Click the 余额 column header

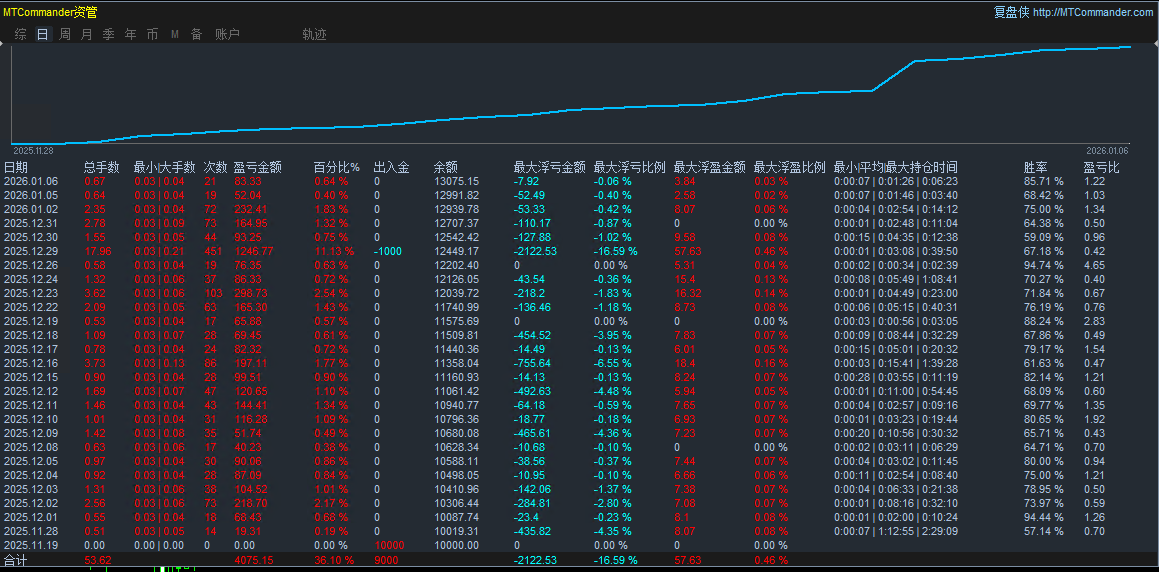point(446,168)
